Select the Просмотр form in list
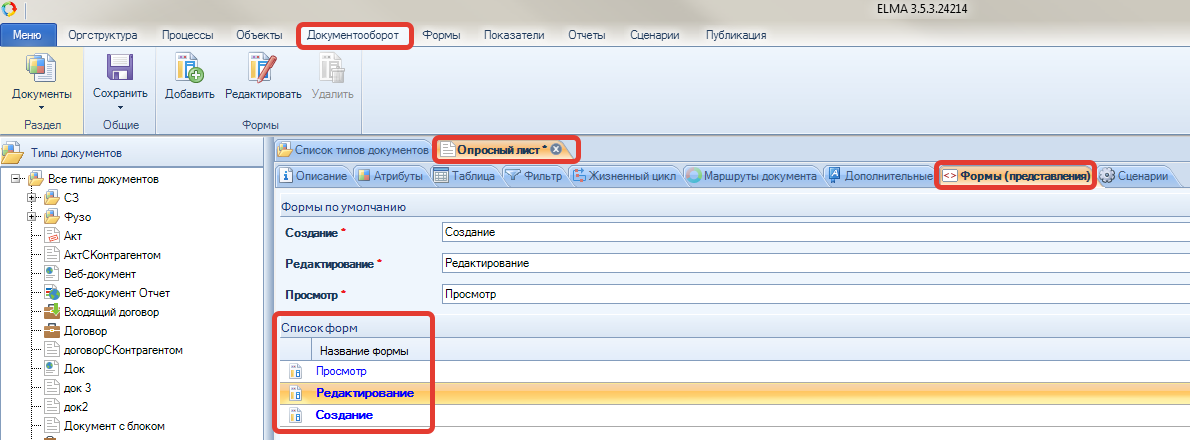The height and width of the screenshot is (440, 1190). click(x=342, y=371)
